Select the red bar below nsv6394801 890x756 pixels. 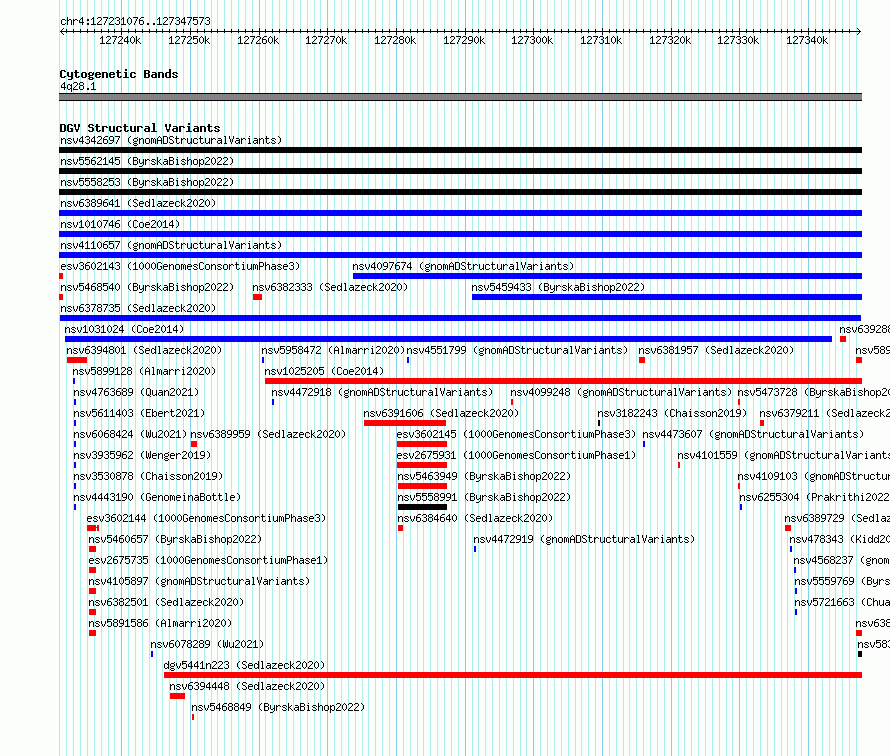tap(77, 360)
